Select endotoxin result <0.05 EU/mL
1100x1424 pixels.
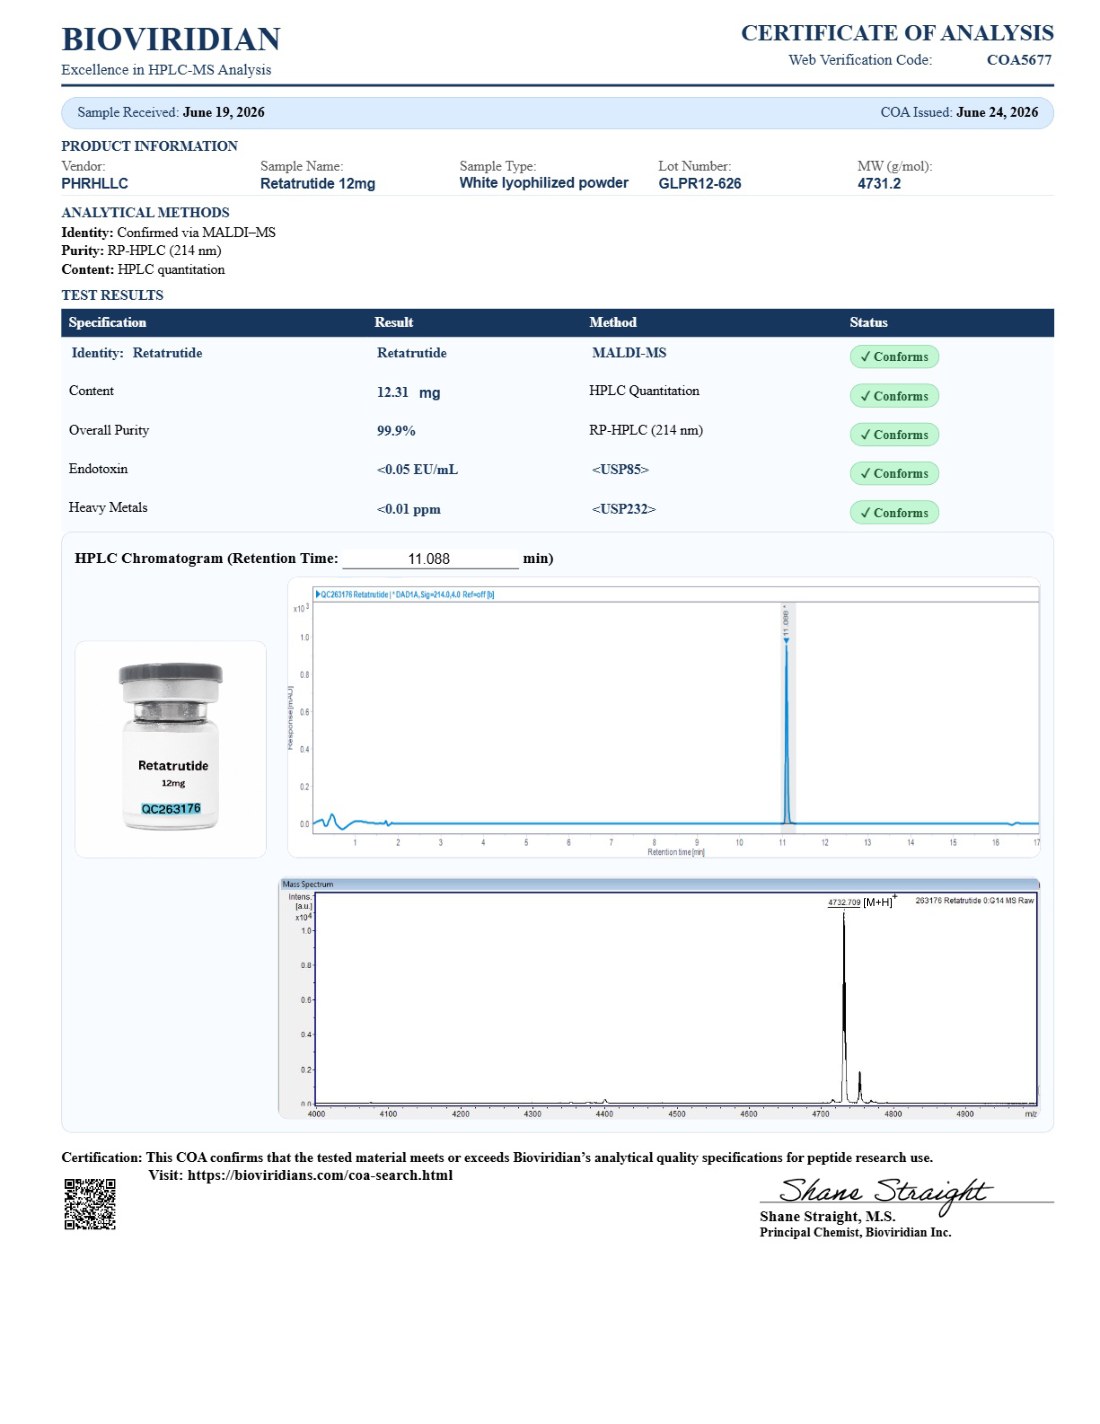pyautogui.click(x=417, y=470)
